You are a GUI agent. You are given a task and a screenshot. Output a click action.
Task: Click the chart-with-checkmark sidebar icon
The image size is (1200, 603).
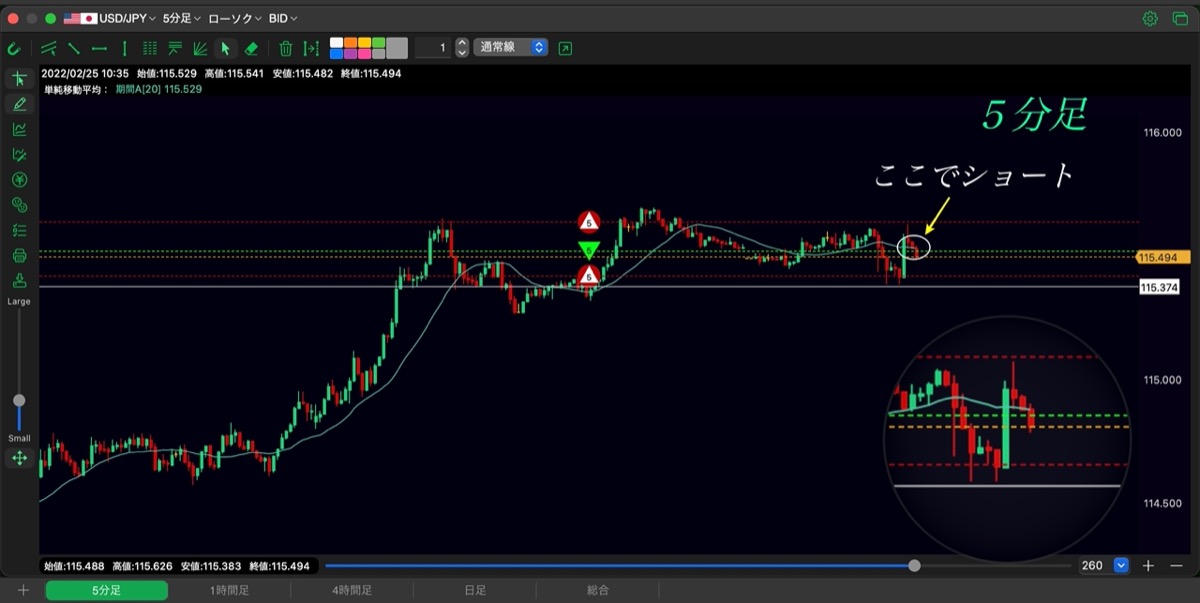point(19,154)
